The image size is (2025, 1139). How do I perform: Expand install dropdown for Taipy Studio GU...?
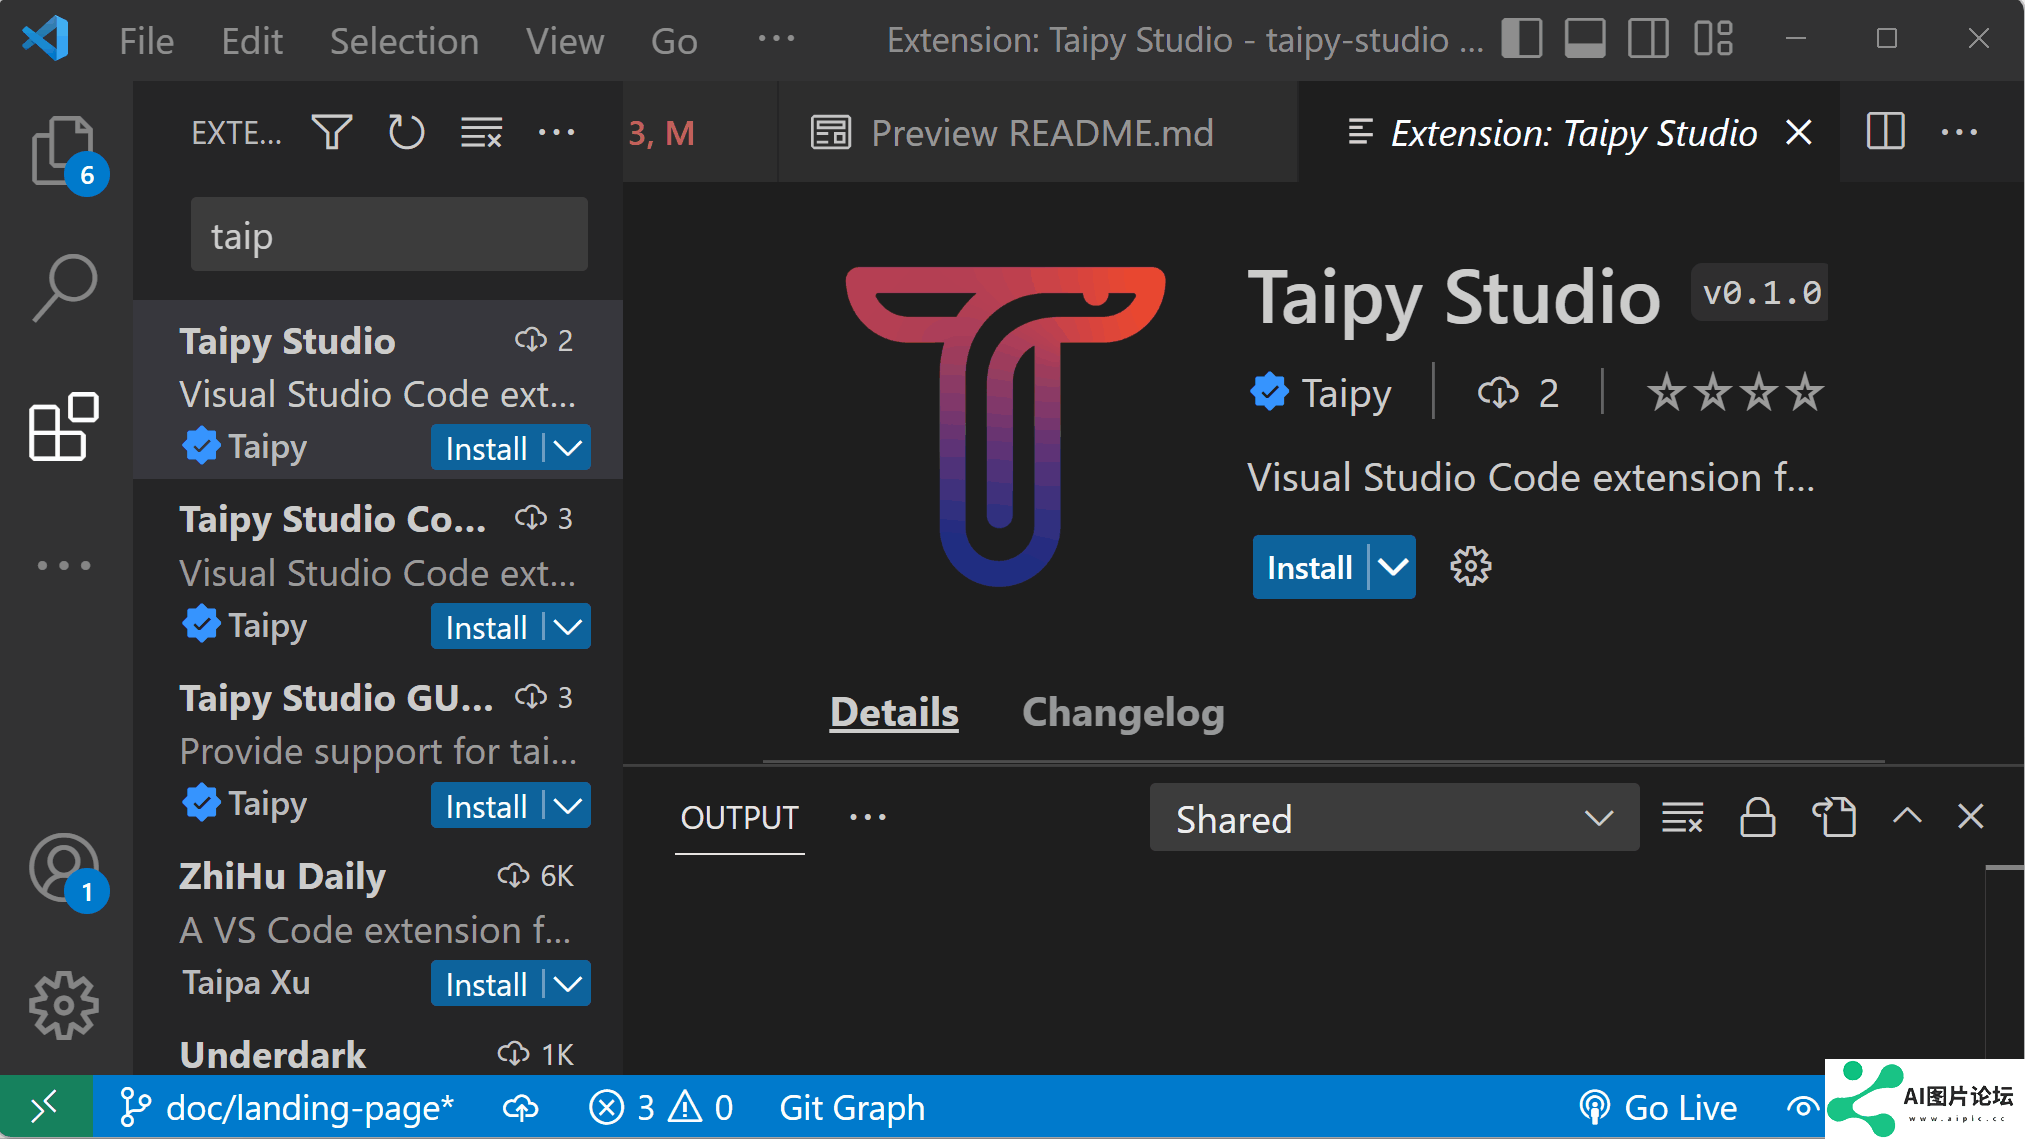[x=568, y=806]
